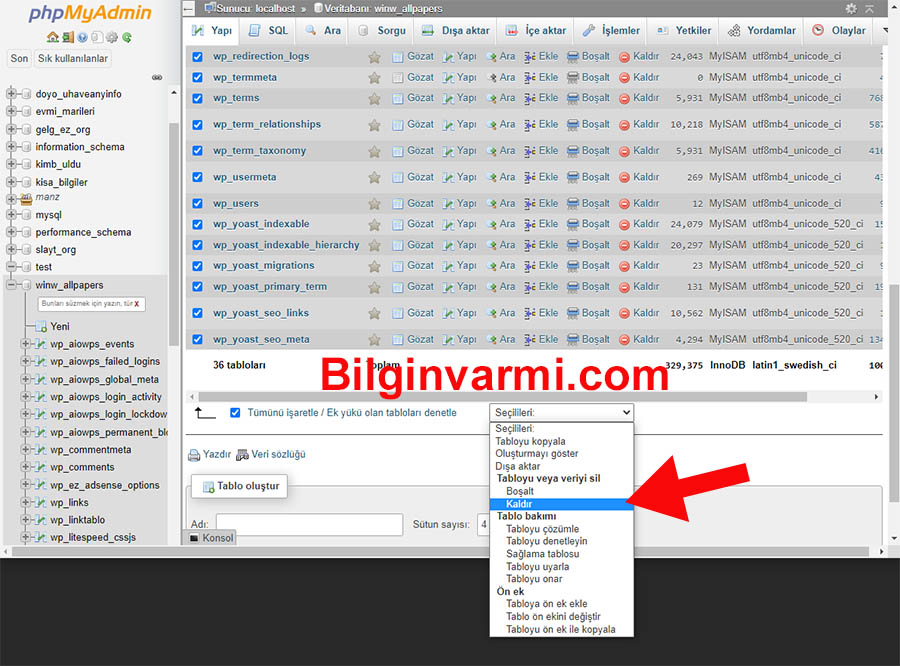The height and width of the screenshot is (666, 900).
Task: Toggle the wp_yoast_indexable_hierarchy checkbox
Action: click(x=197, y=246)
